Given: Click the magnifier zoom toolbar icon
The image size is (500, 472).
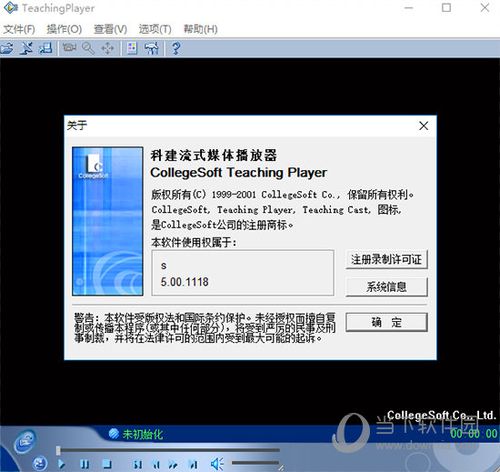Looking at the screenshot, I should [88, 48].
